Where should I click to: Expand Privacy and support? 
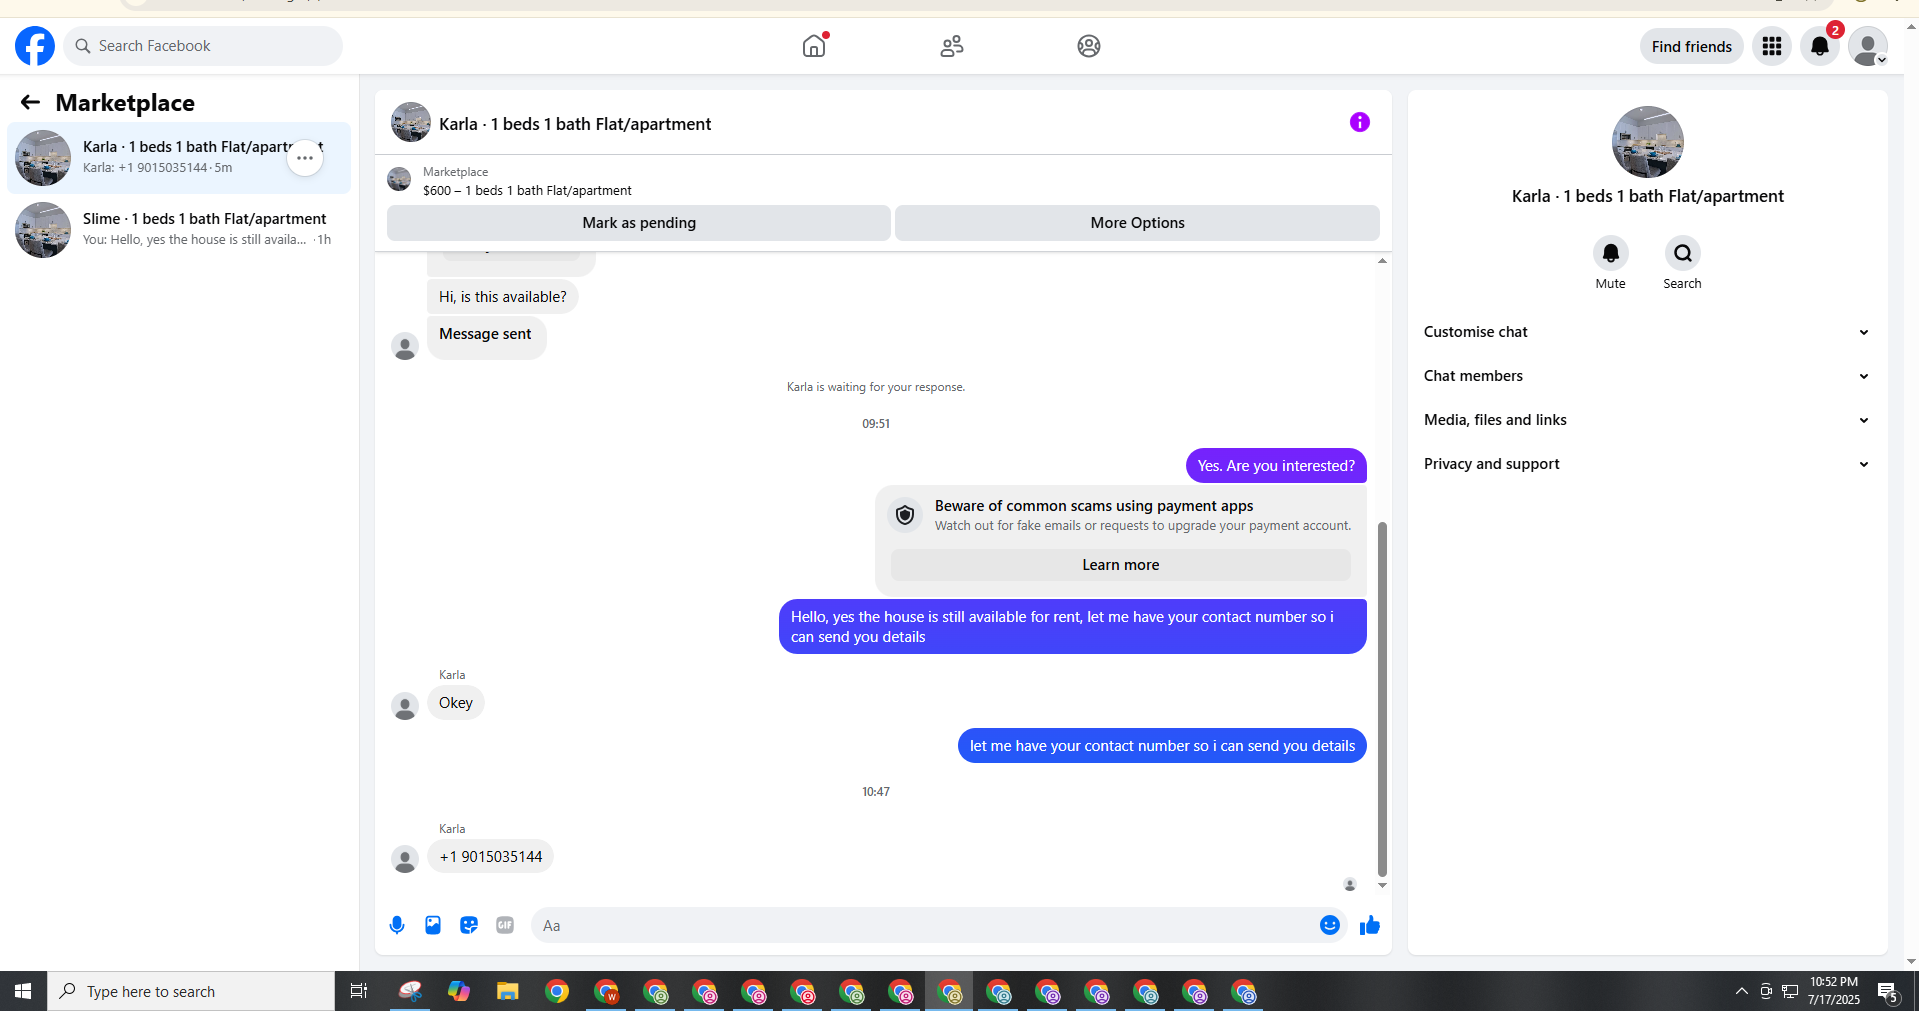coord(1646,464)
